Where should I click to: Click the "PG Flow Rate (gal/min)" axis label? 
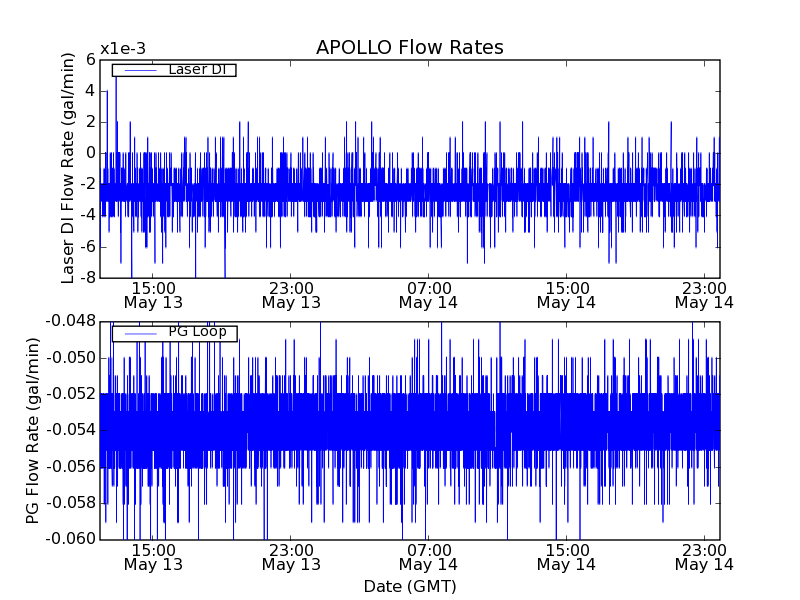coord(33,430)
